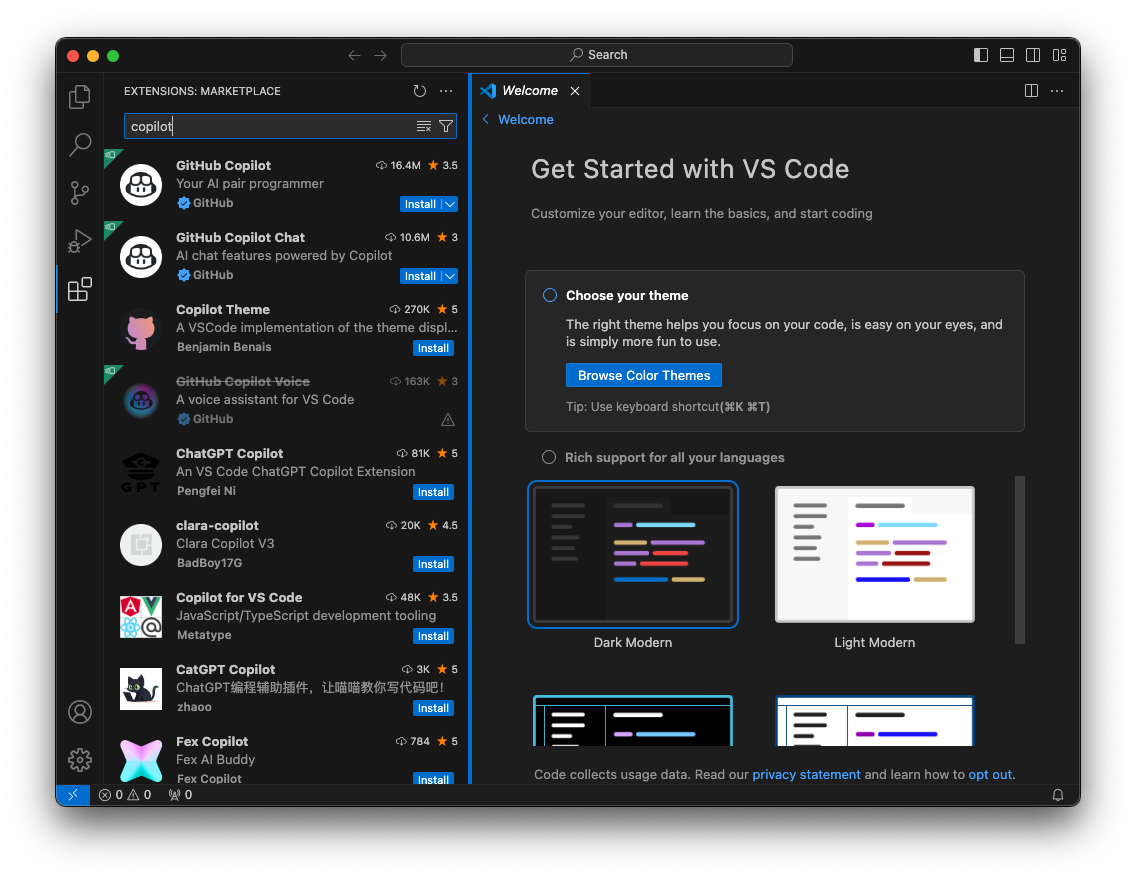This screenshot has height=880, width=1136.
Task: Go back with the navigation arrow
Action: 354,55
